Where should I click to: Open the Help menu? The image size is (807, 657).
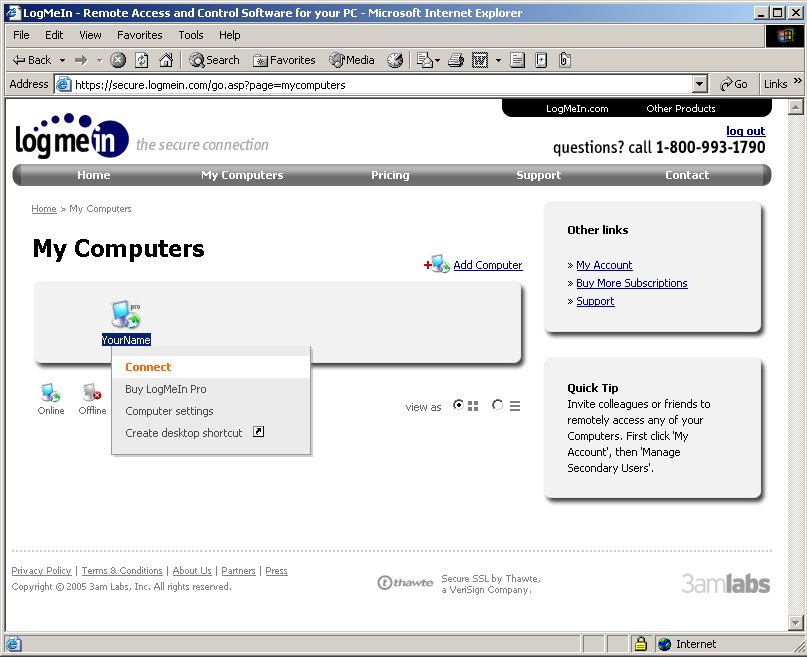pyautogui.click(x=230, y=35)
